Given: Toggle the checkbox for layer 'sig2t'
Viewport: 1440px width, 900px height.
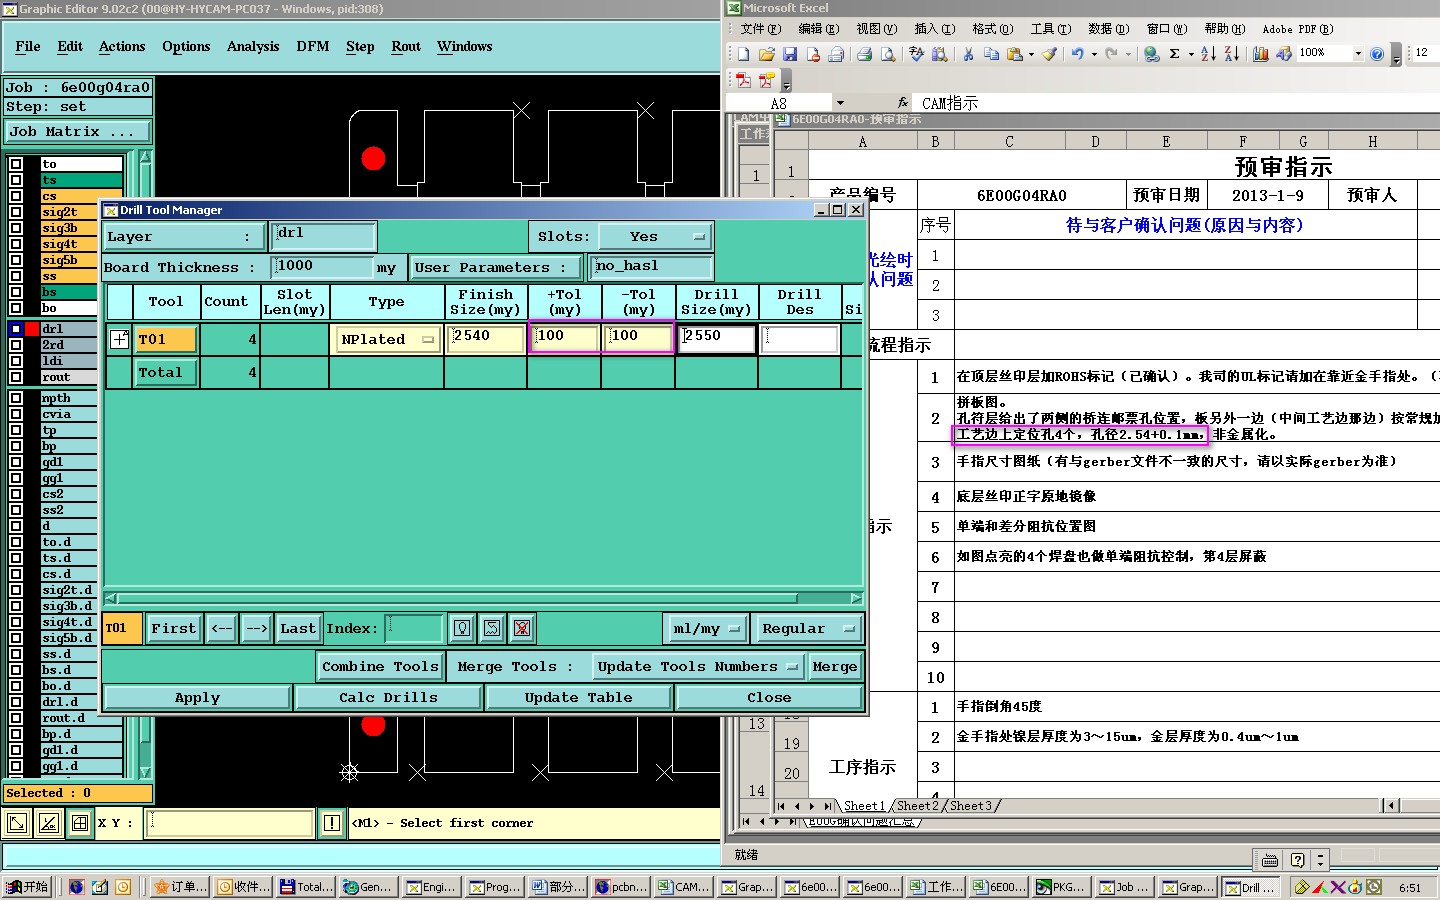Looking at the screenshot, I should coord(16,212).
